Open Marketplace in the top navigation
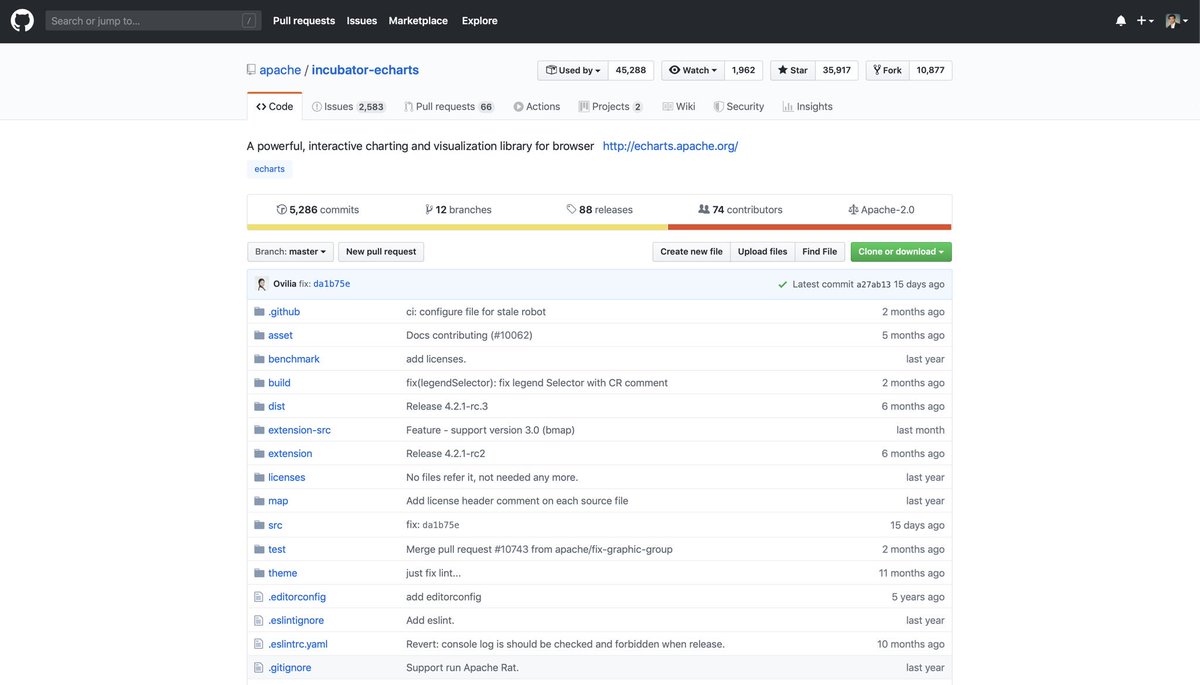This screenshot has height=685, width=1200. (x=418, y=21)
